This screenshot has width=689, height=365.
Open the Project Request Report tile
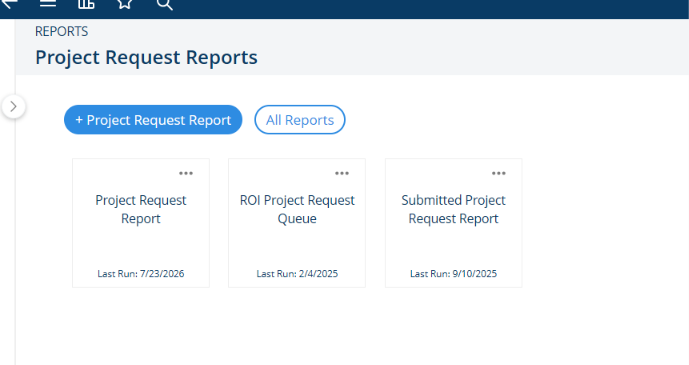pyautogui.click(x=141, y=209)
